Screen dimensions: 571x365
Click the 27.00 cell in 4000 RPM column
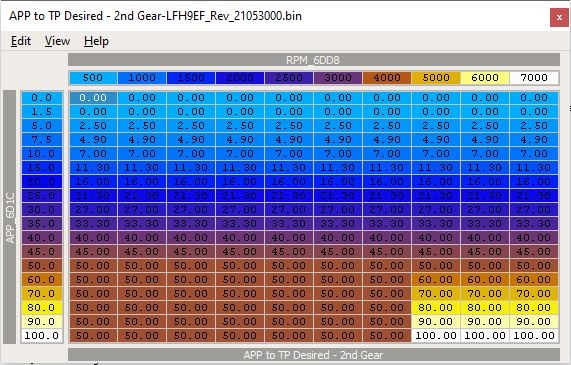coord(387,209)
